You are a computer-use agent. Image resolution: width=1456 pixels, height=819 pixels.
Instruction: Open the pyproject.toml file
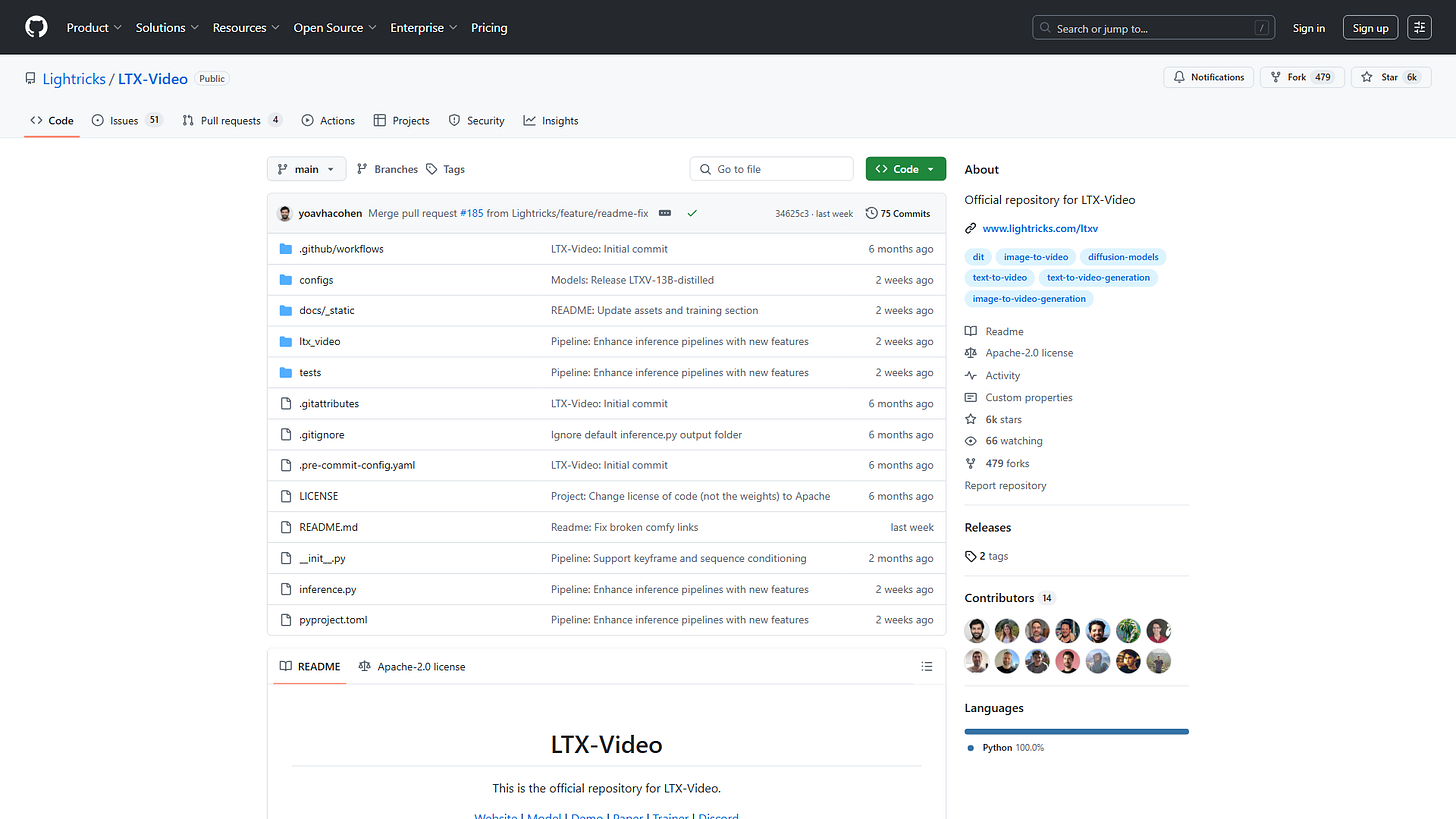point(333,620)
